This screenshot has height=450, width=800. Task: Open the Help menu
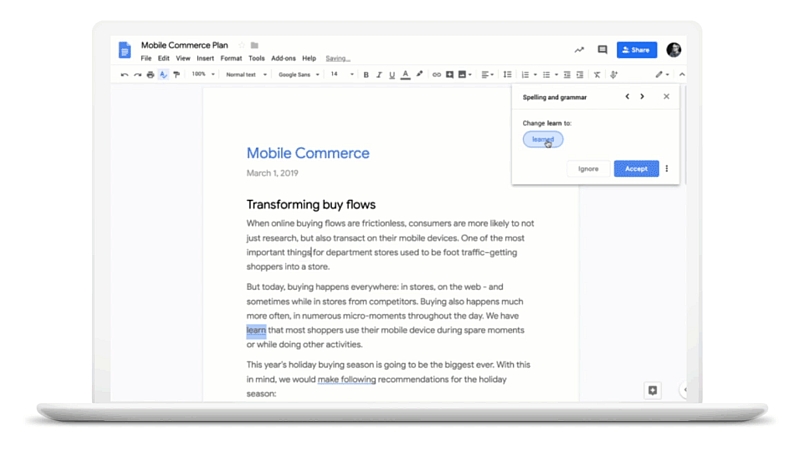pos(309,59)
